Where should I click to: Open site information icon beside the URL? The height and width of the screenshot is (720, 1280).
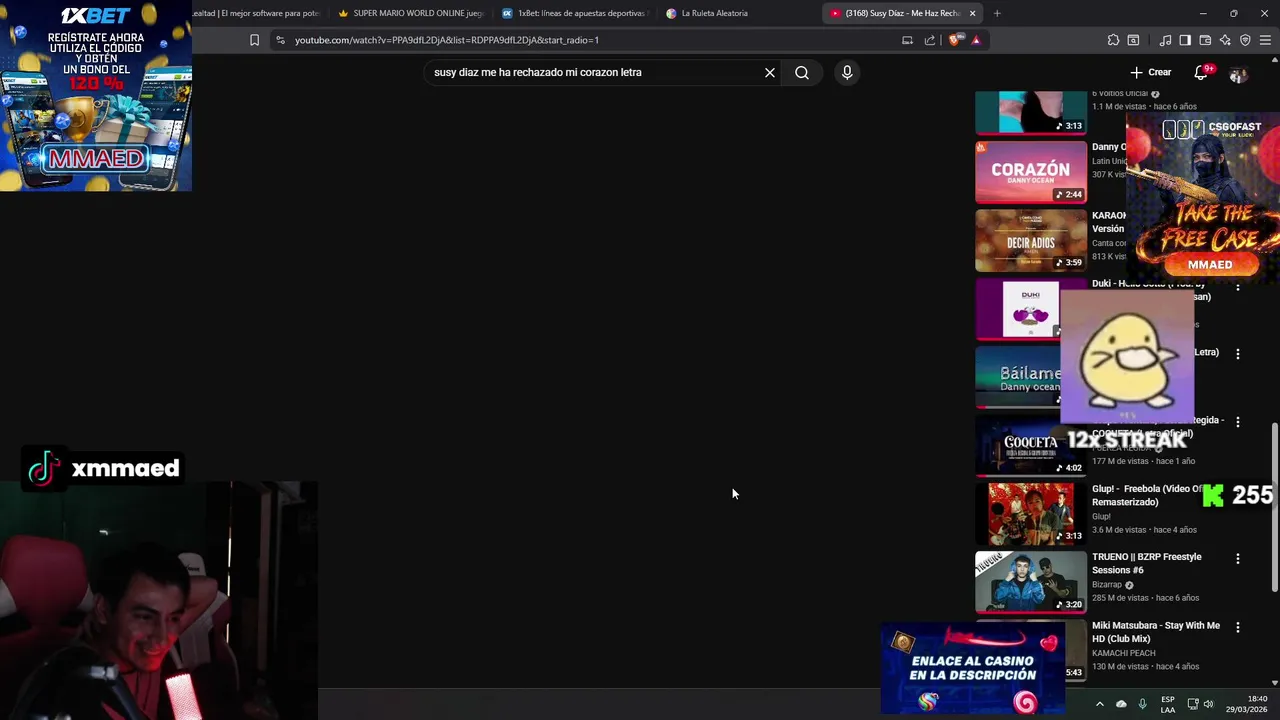click(280, 40)
